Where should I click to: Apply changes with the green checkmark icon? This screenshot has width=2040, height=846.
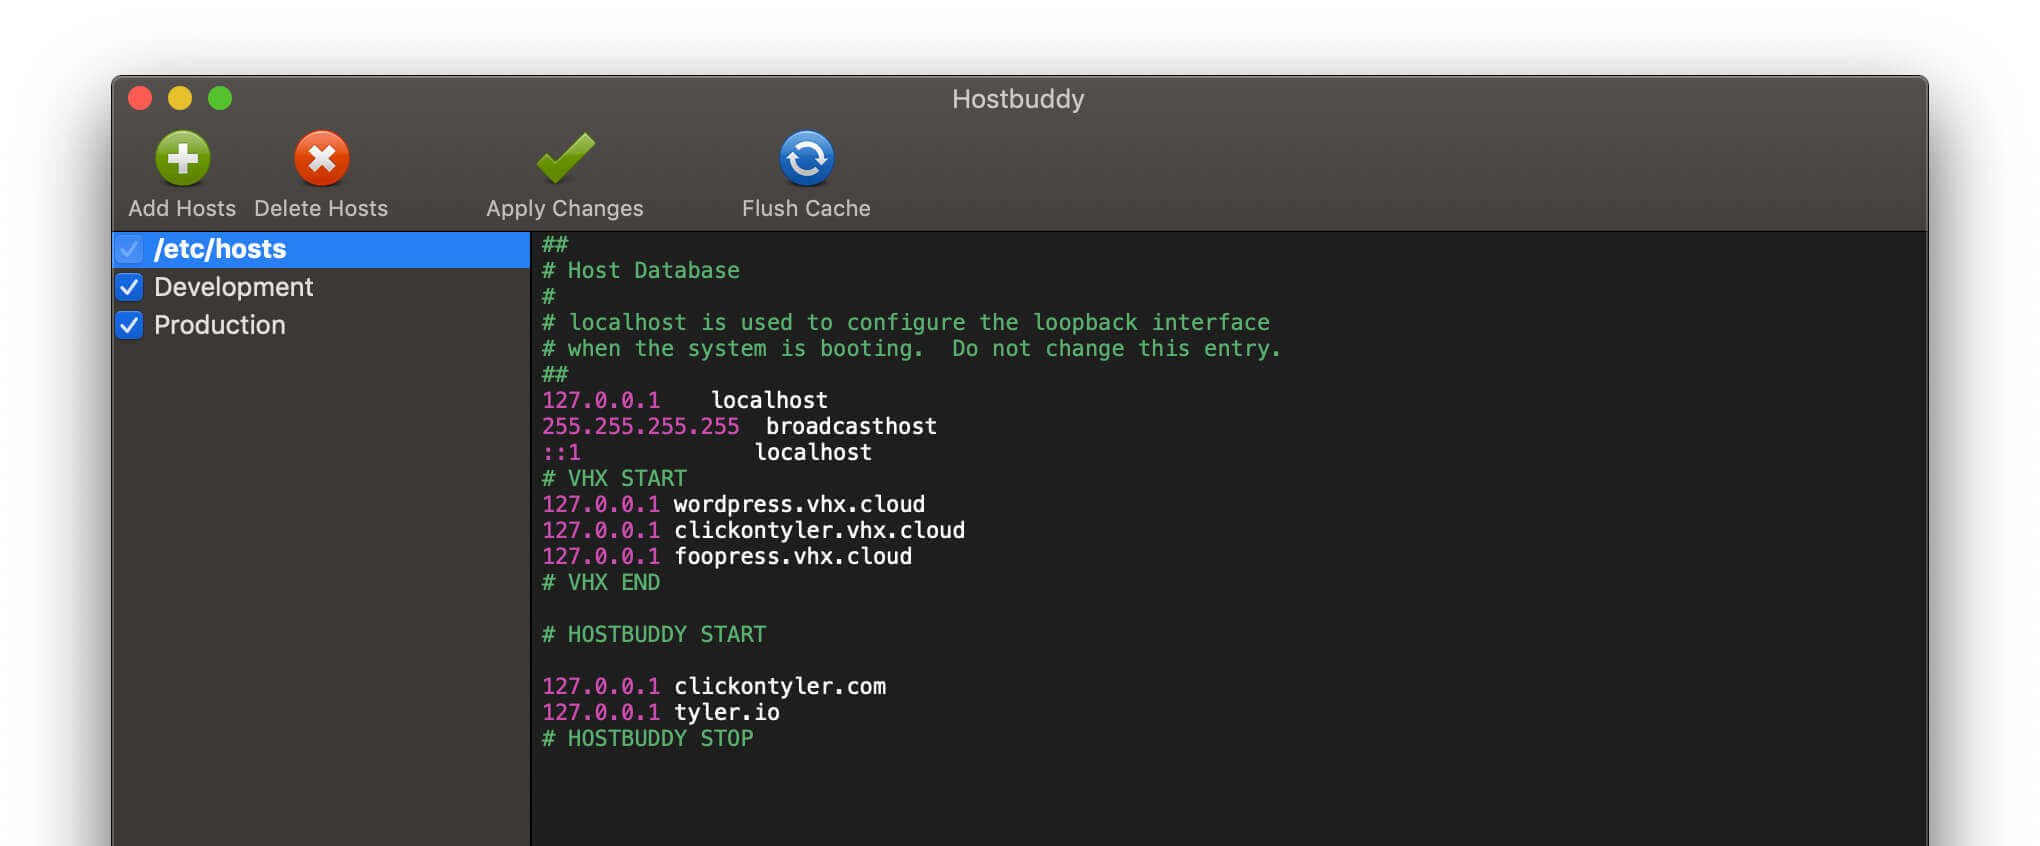pos(565,158)
